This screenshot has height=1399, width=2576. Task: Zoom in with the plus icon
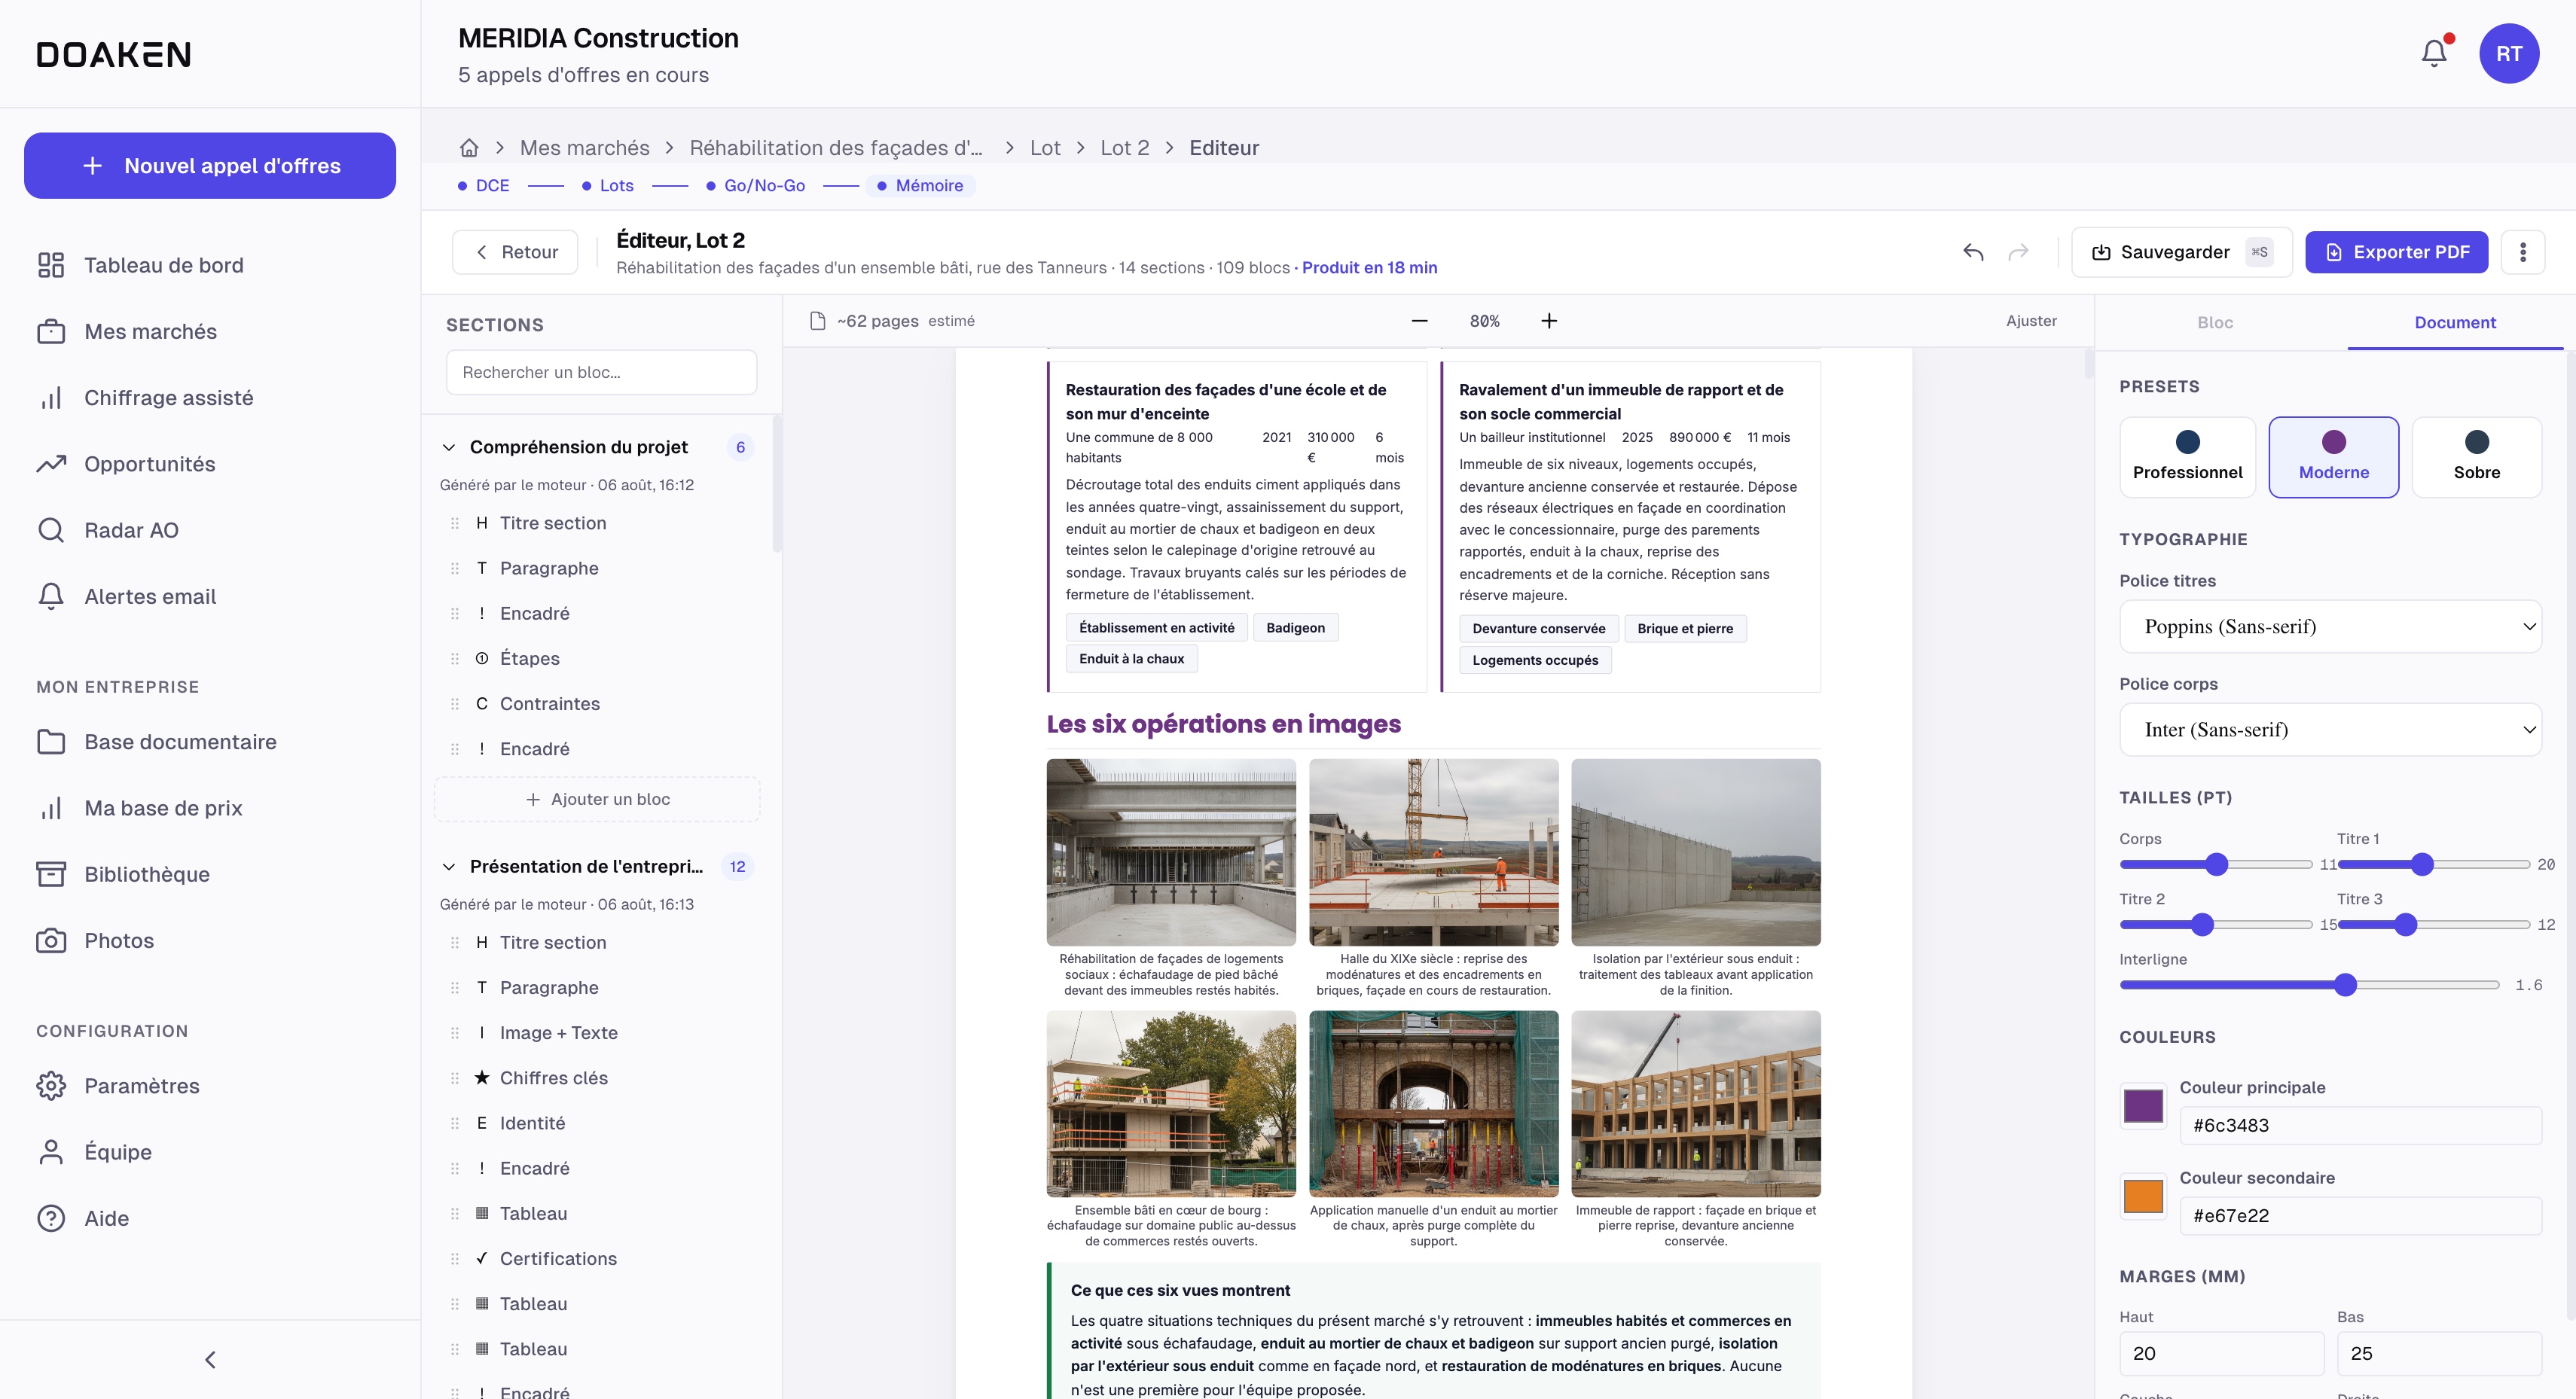(1549, 321)
